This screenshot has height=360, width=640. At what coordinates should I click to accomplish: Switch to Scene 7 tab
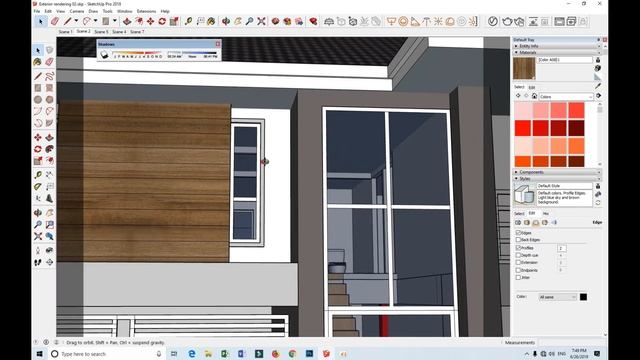click(x=137, y=31)
